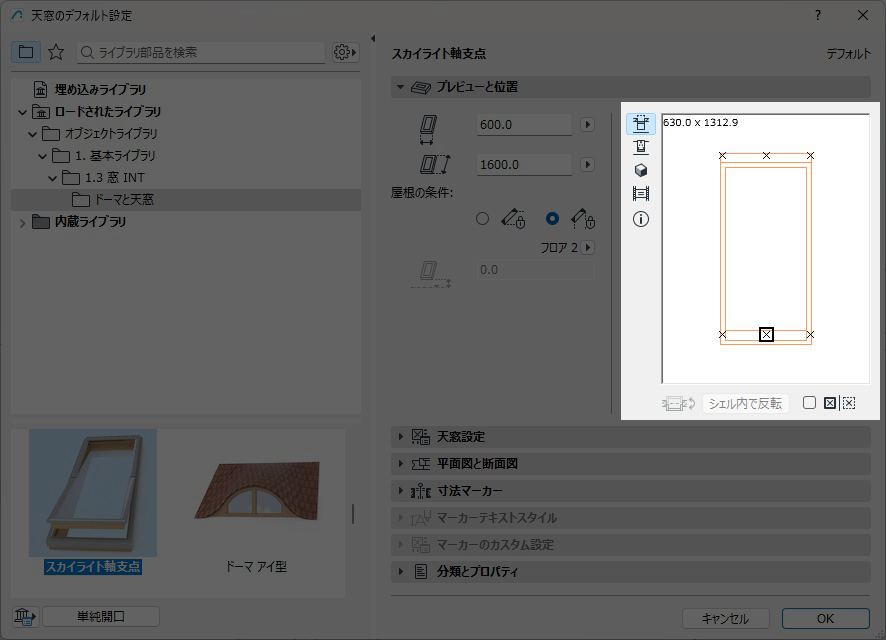Screen dimensions: 886x640
Task: Select the first roof condition radio button
Action: pos(483,218)
